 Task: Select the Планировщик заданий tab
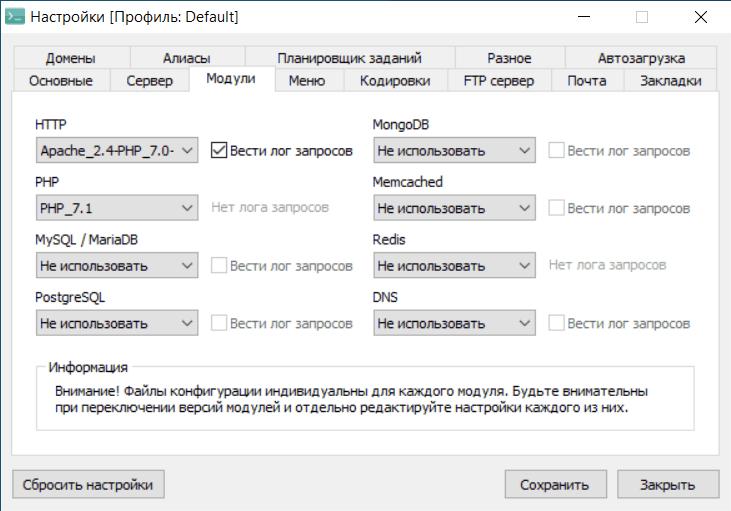[x=350, y=58]
